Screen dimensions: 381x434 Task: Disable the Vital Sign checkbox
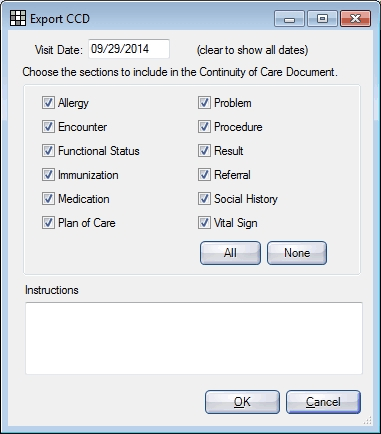tap(204, 223)
